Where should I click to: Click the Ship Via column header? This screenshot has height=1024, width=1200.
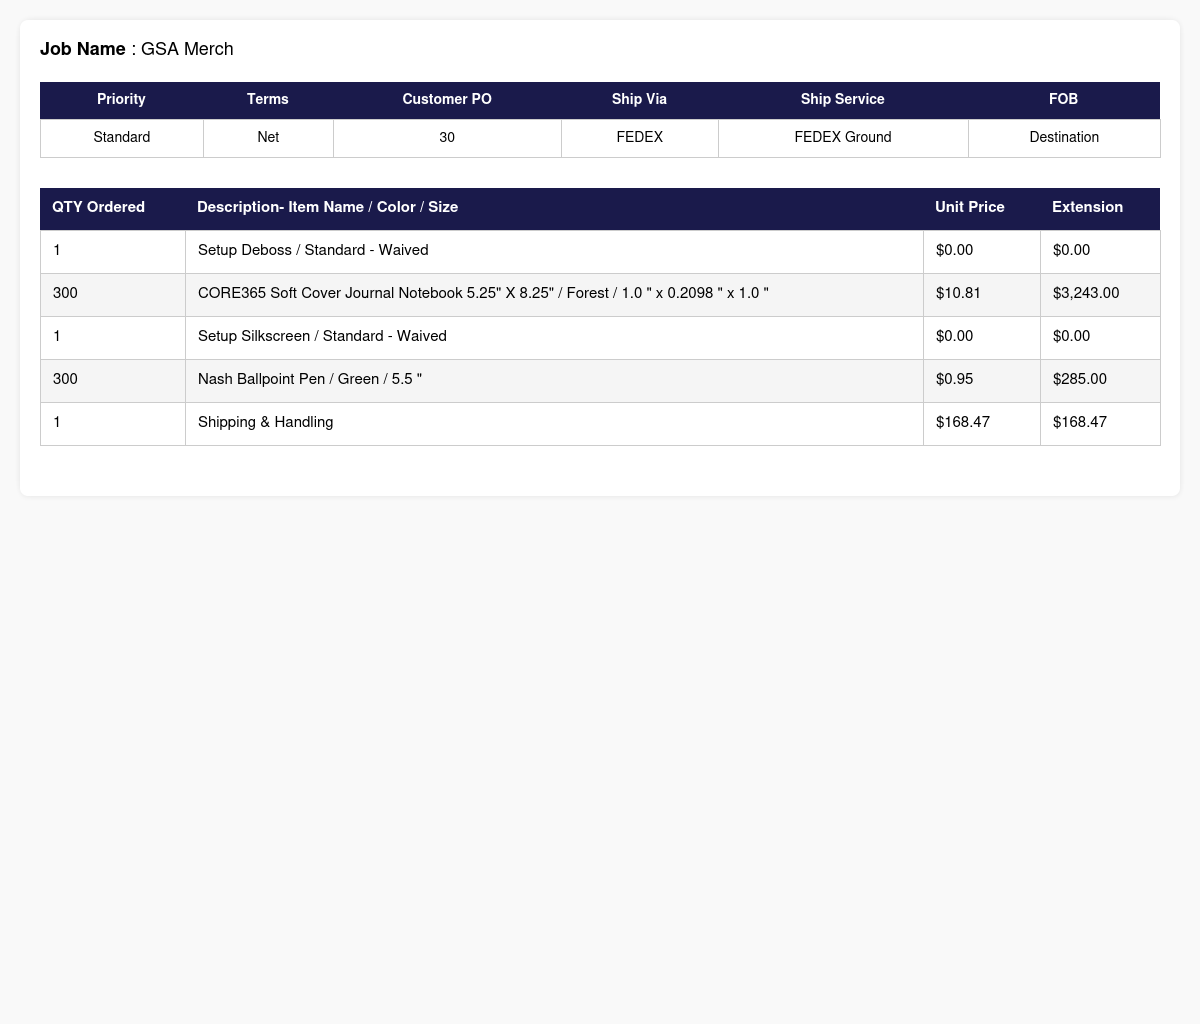[639, 100]
